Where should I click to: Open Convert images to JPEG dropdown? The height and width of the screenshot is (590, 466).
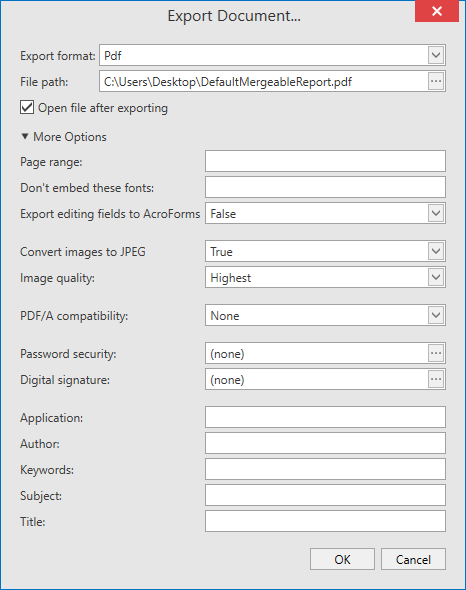point(436,251)
